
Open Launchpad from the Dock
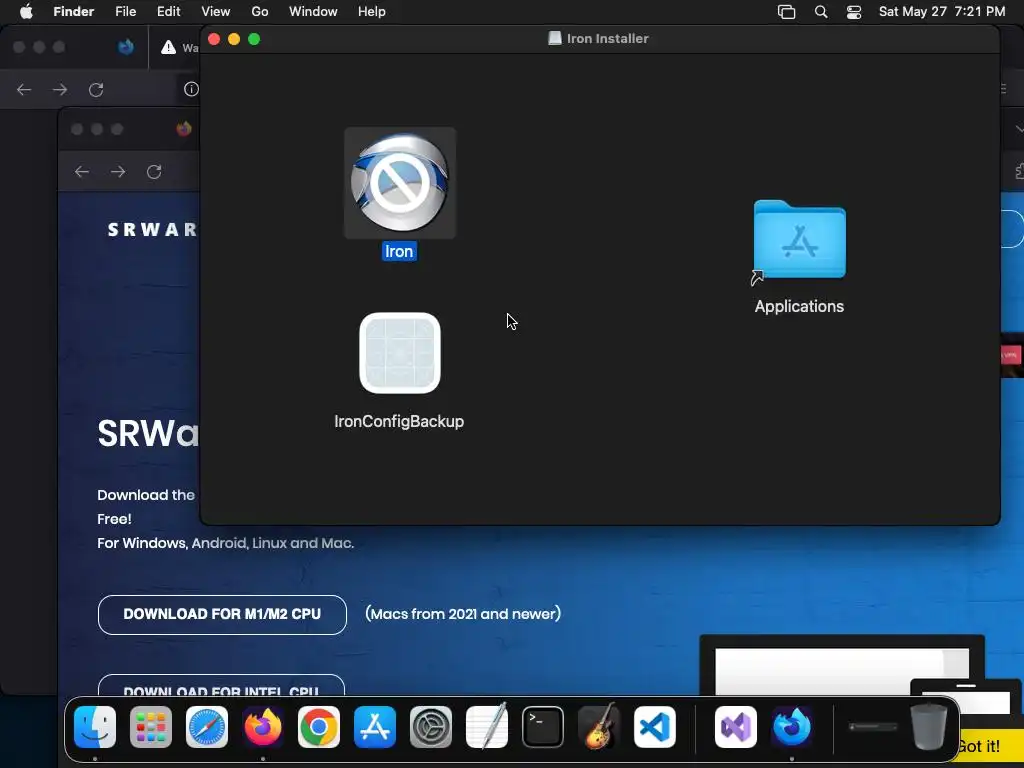(151, 727)
